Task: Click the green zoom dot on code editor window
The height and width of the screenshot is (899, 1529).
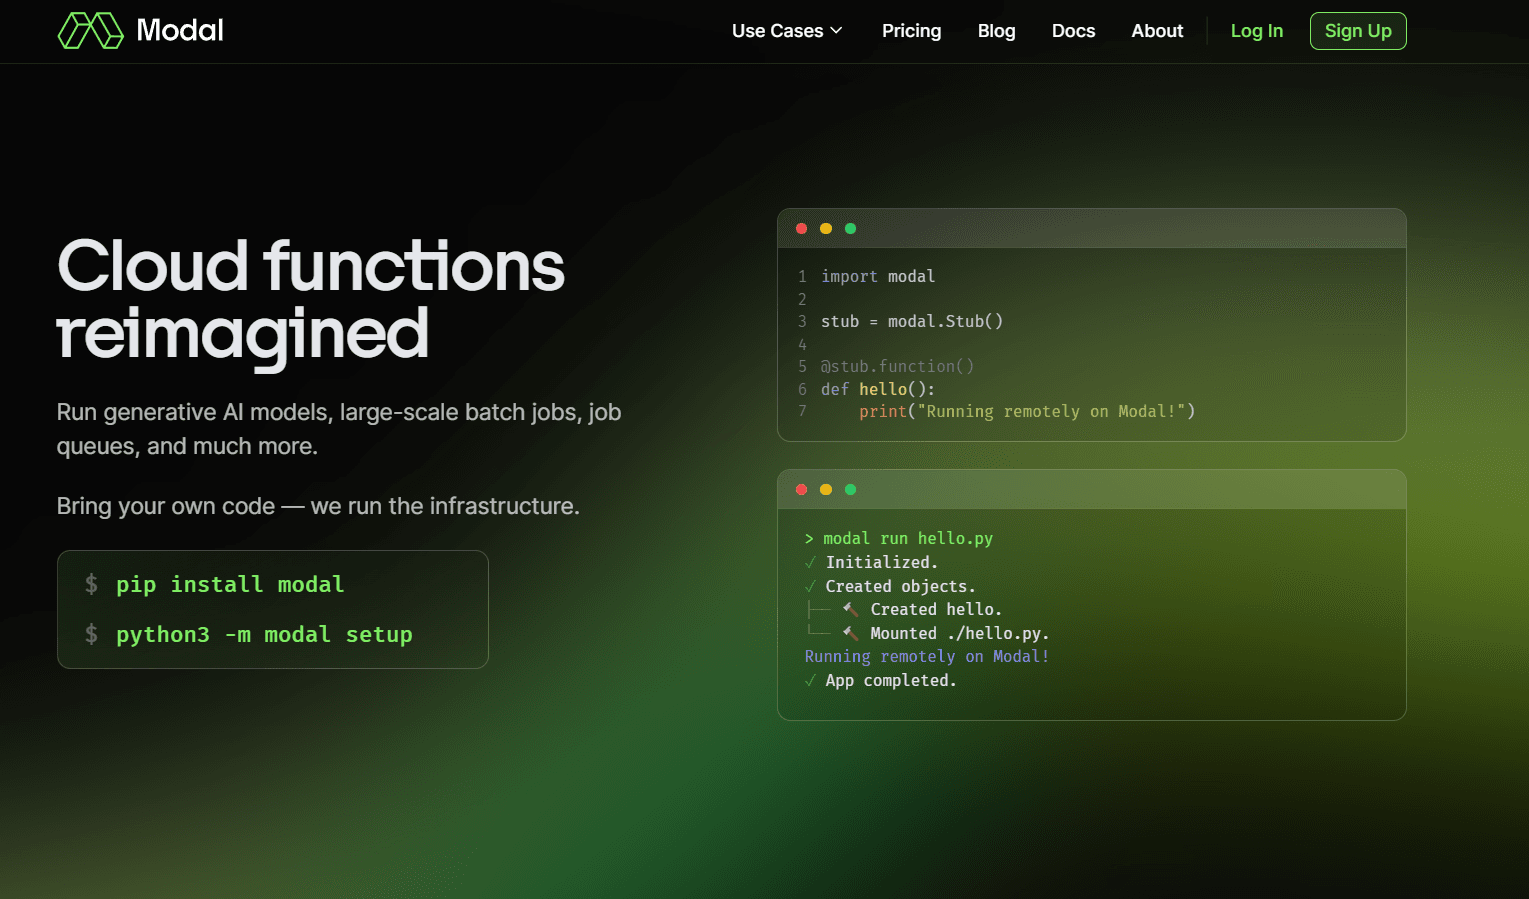Action: pyautogui.click(x=850, y=228)
